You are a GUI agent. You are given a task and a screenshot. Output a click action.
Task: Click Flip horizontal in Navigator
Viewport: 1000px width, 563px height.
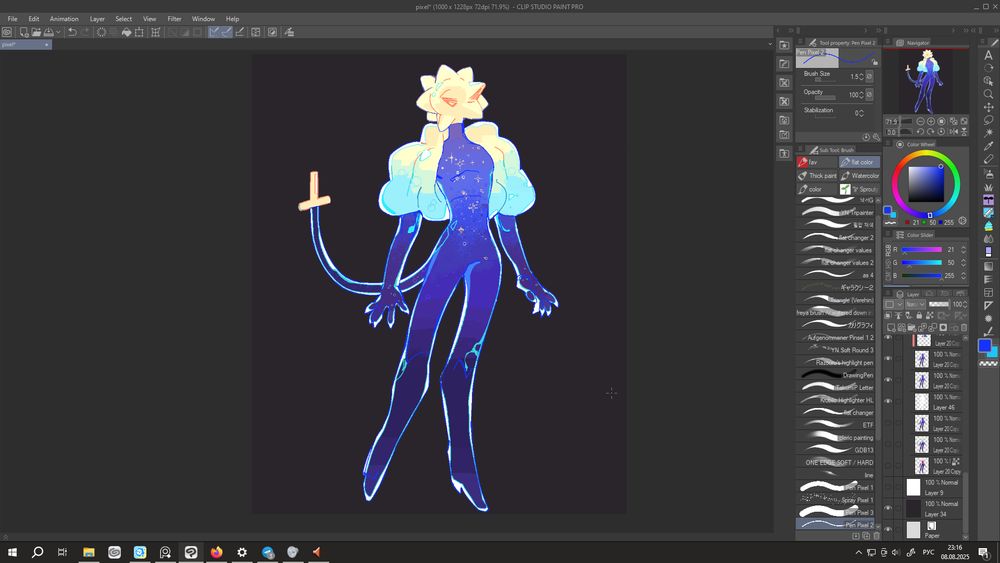pyautogui.click(x=953, y=131)
